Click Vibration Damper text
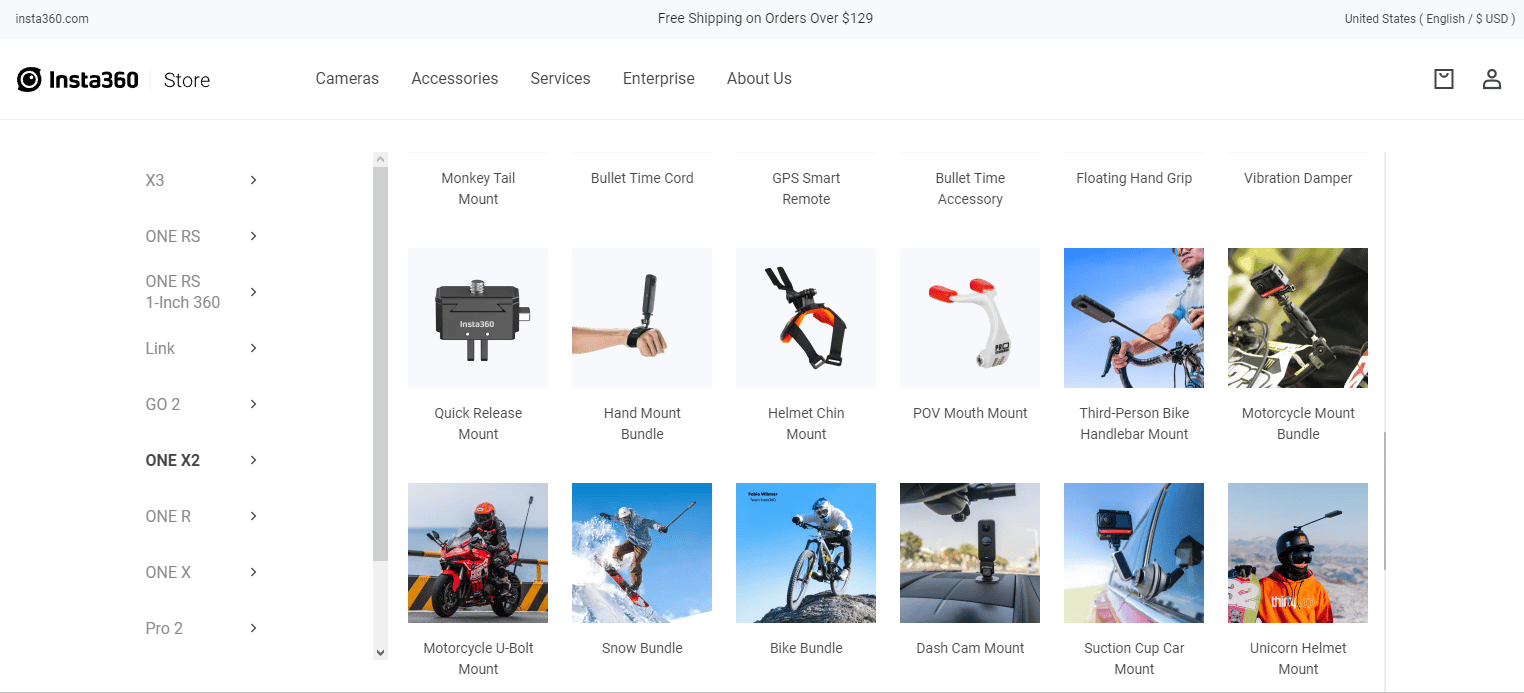Image resolution: width=1524 pixels, height=693 pixels. click(1298, 178)
